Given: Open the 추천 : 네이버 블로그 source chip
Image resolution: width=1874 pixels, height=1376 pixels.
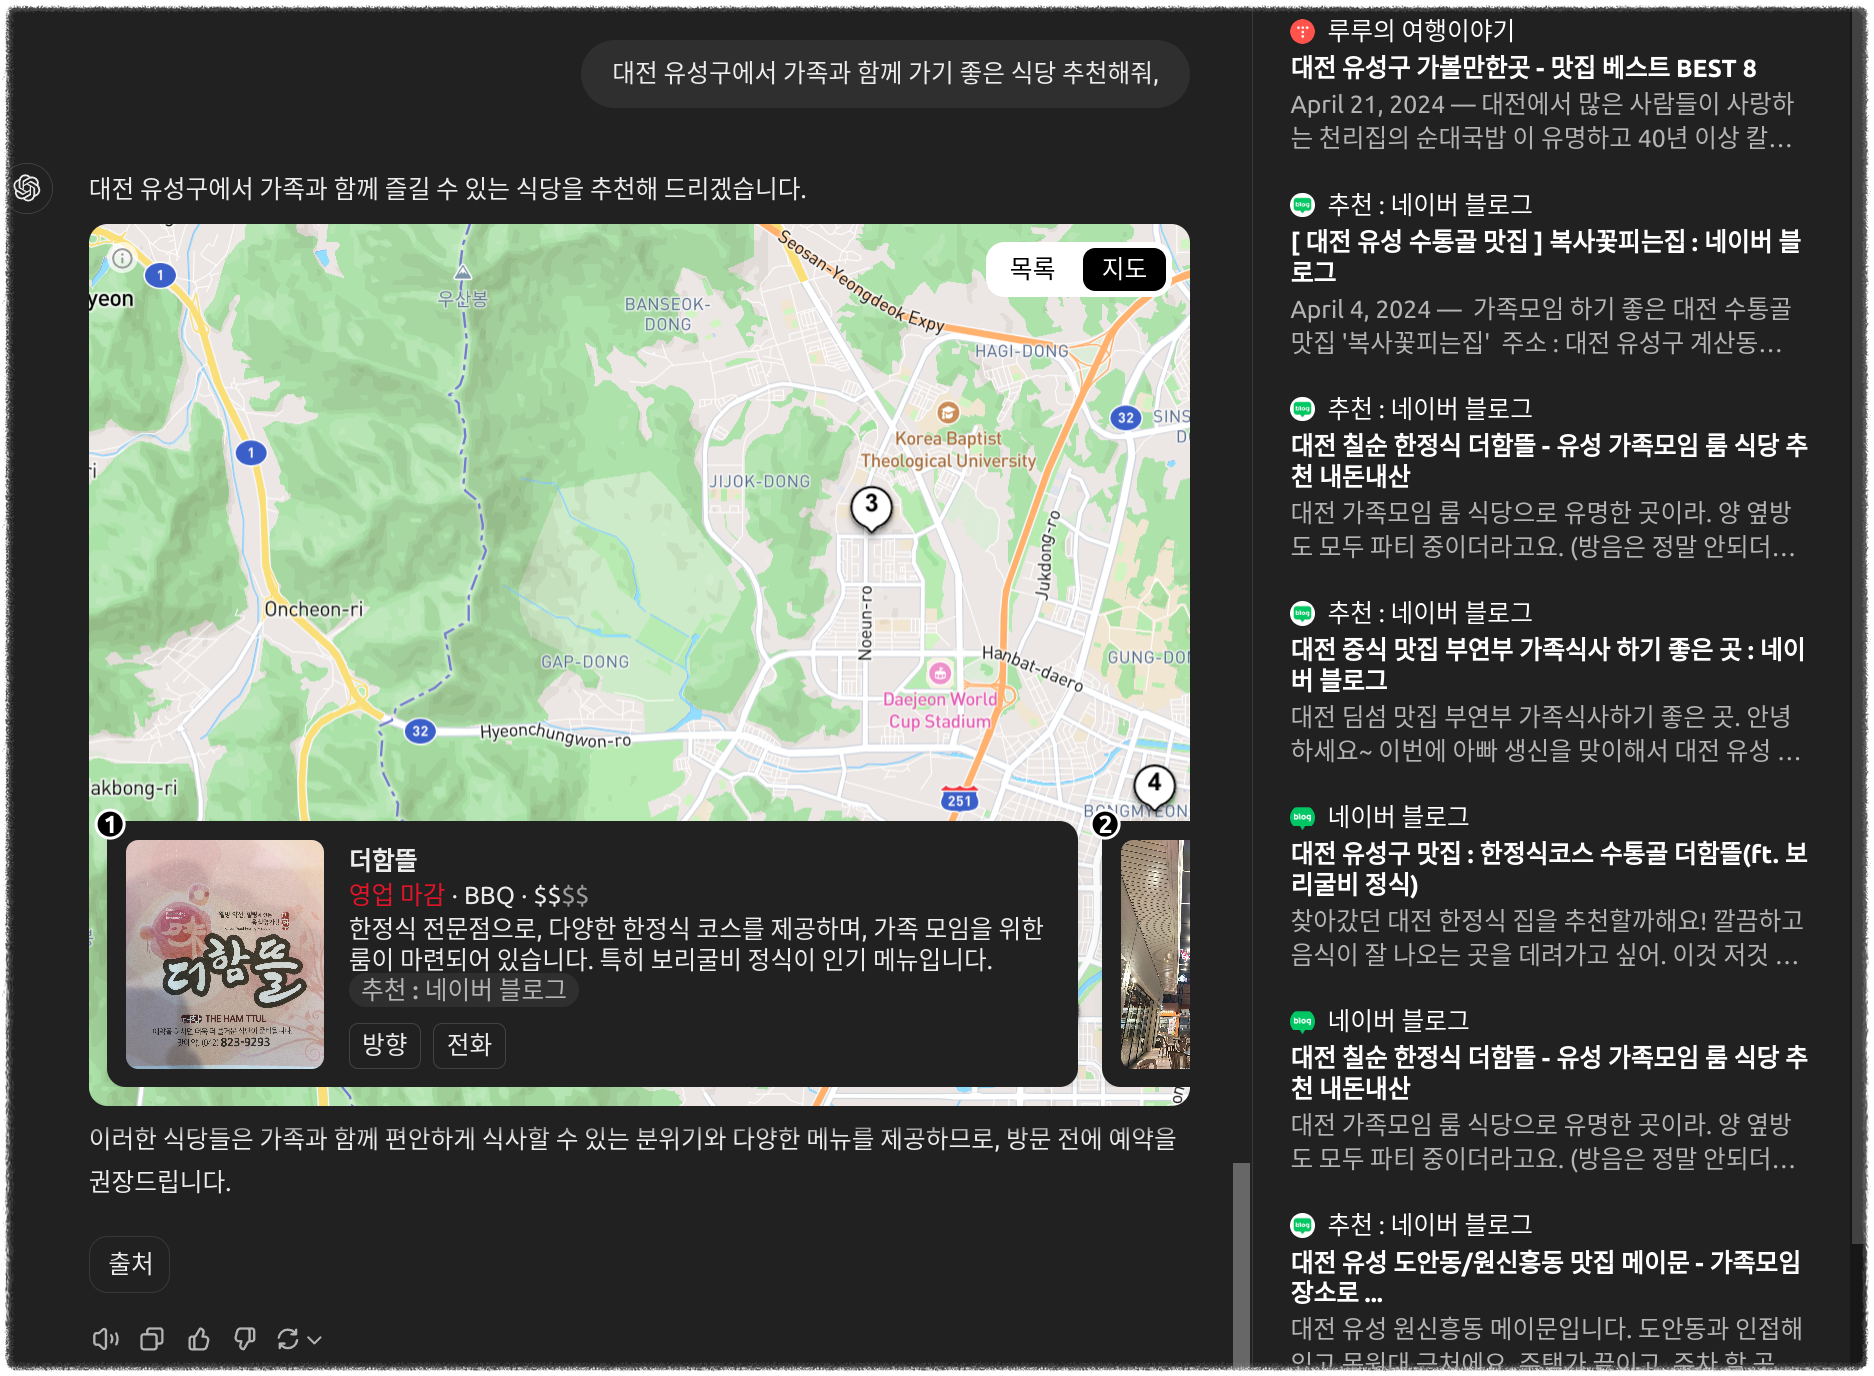Looking at the screenshot, I should (464, 990).
